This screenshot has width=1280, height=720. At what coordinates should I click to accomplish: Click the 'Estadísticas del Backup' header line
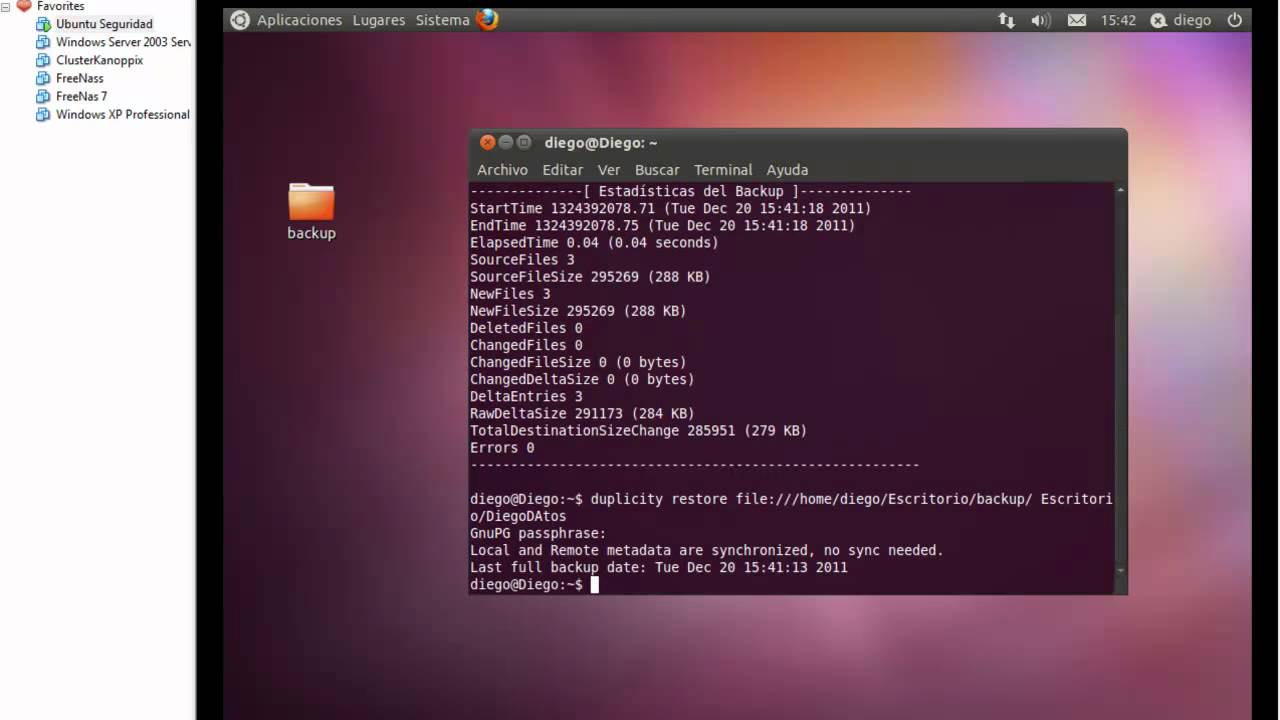(690, 191)
